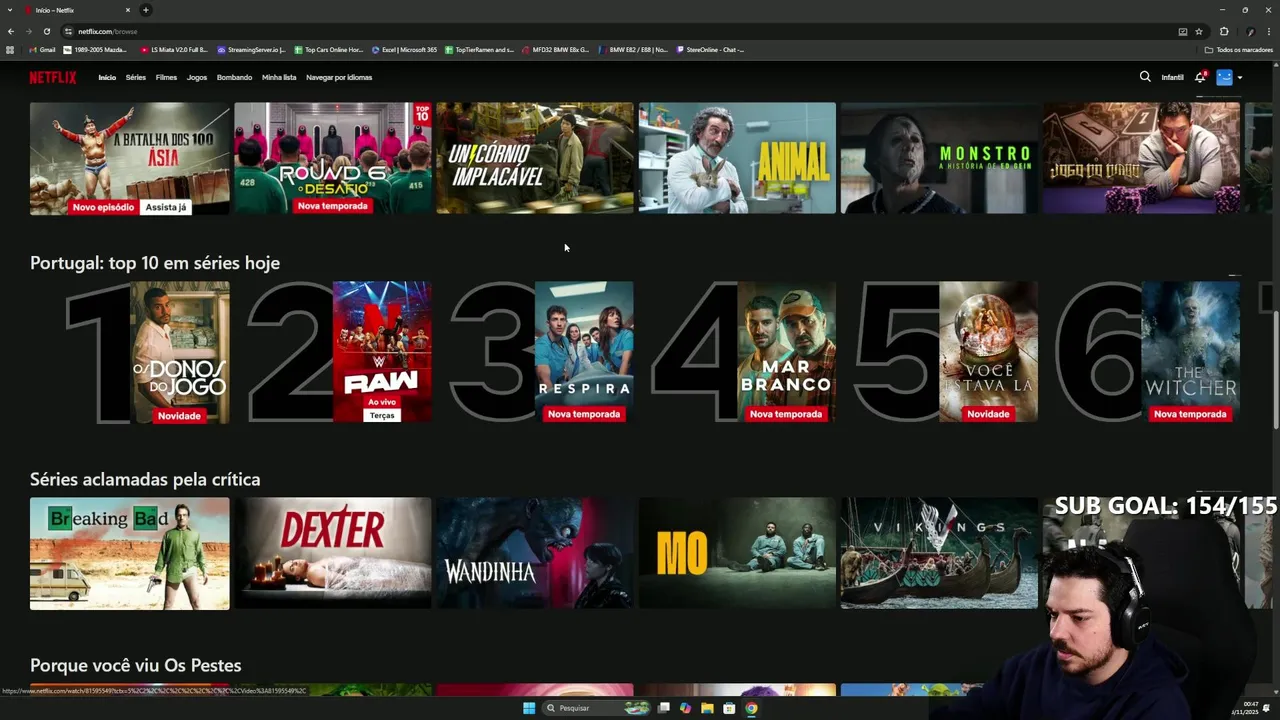Open the Você Estava Lá poster
Screen dimensions: 1280x720
(x=988, y=352)
